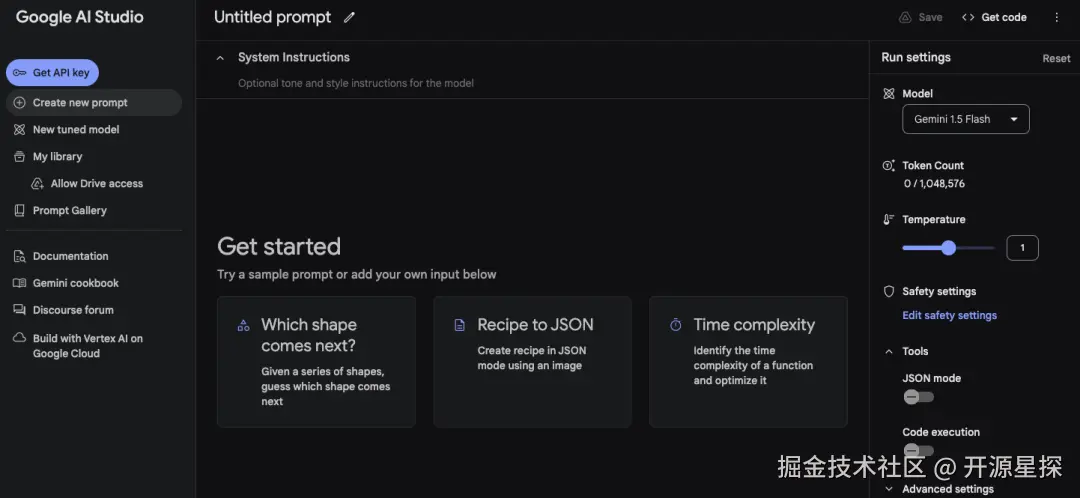Click the Prompt Gallery sidebar icon
This screenshot has height=498, width=1080.
[20, 211]
